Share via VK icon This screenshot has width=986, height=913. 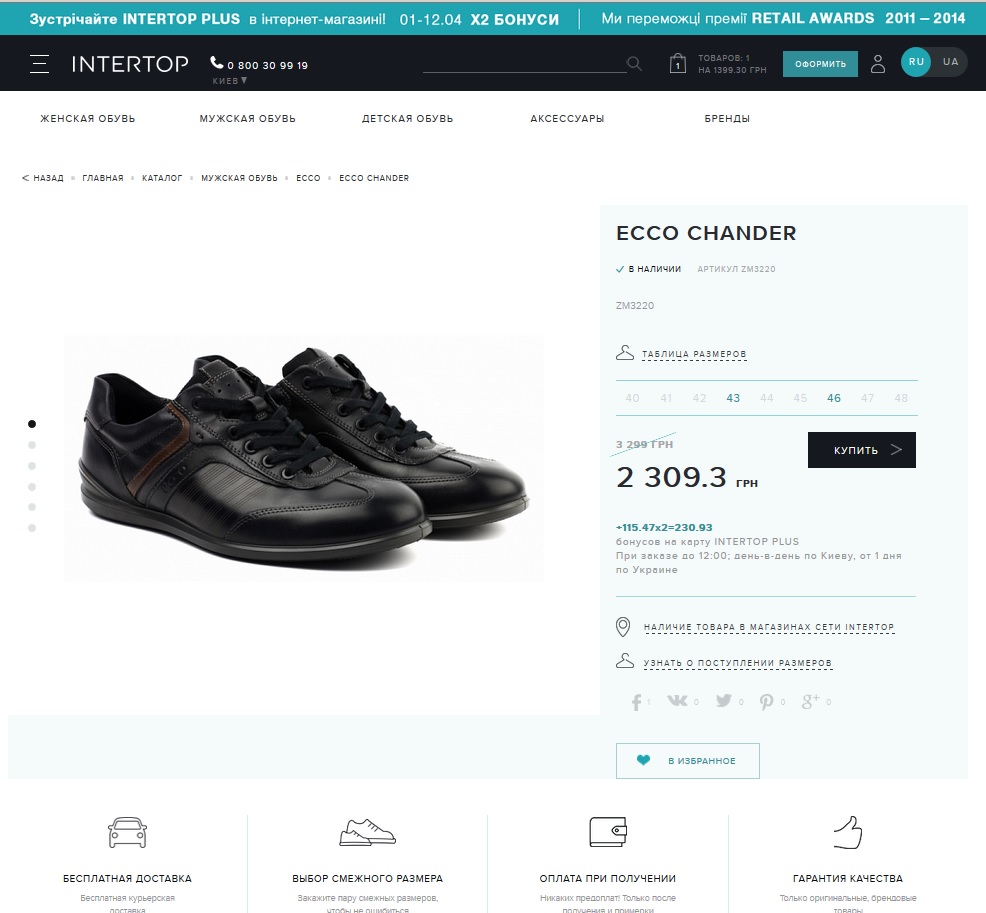677,700
